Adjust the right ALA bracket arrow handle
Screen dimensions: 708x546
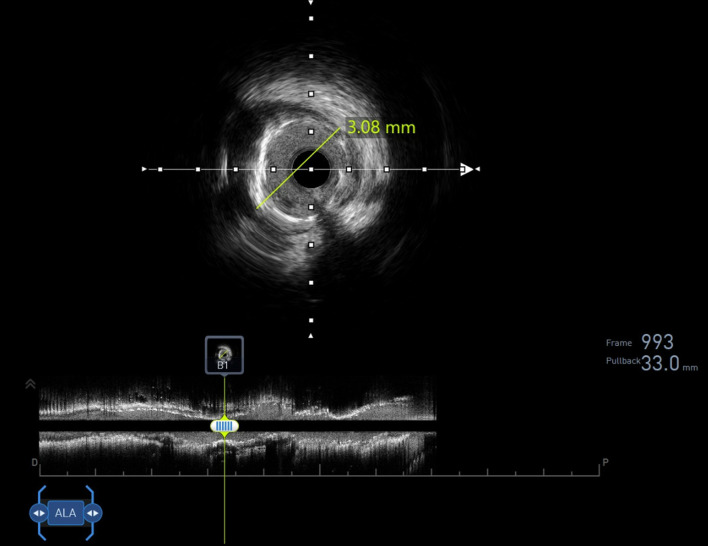point(93,513)
